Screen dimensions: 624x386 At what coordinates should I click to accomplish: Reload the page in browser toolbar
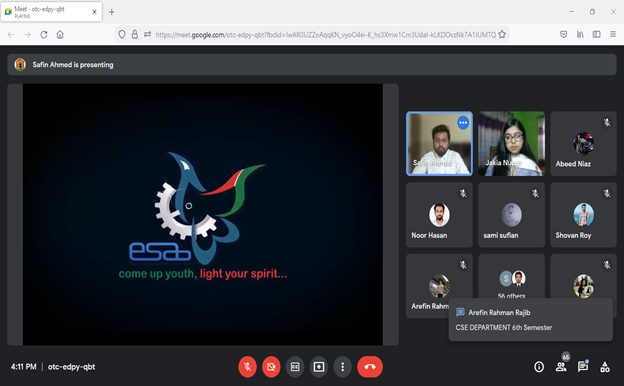click(x=44, y=35)
